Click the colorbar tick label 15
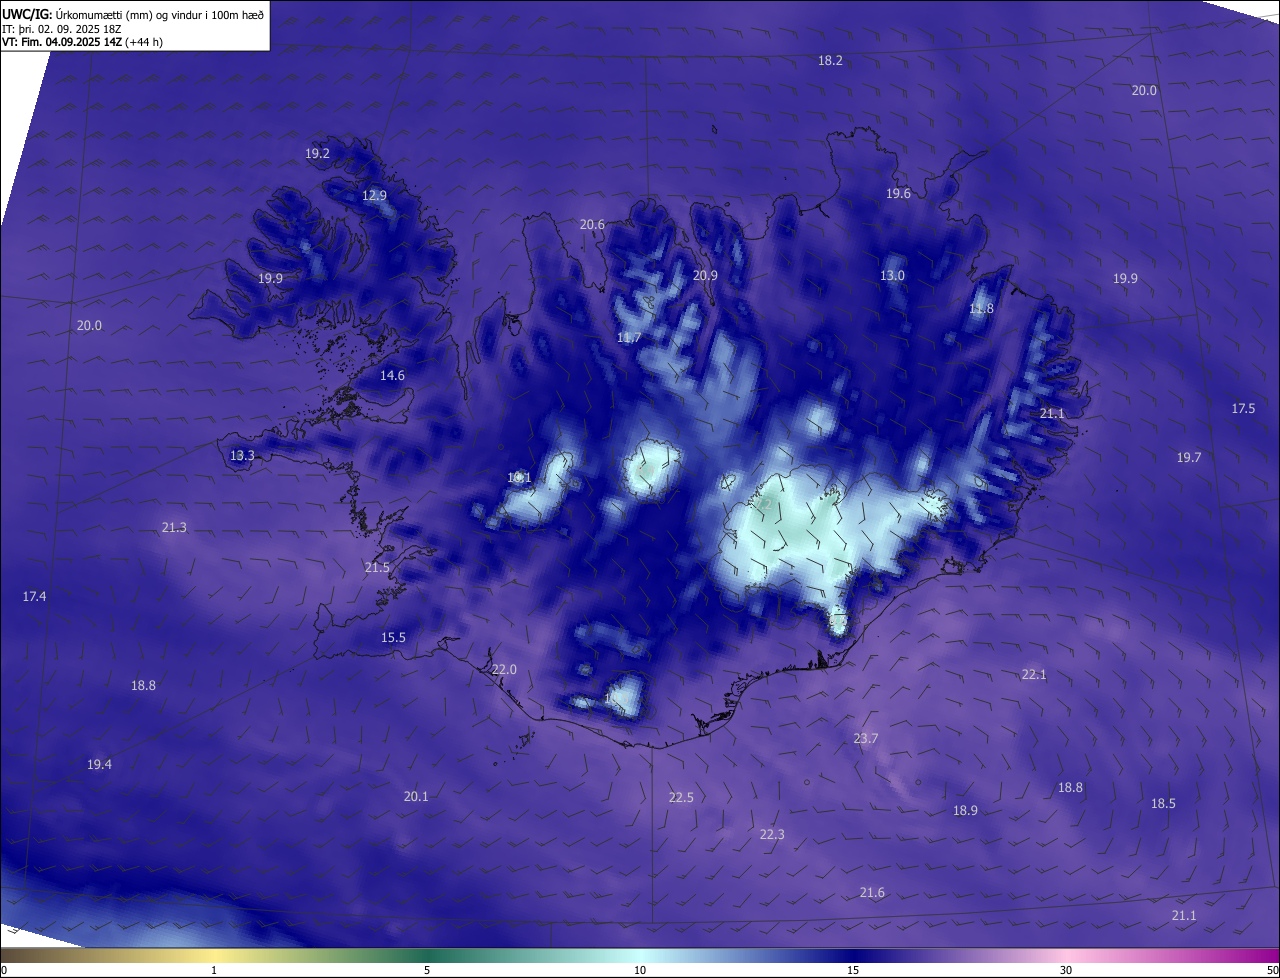The height and width of the screenshot is (978, 1280). point(853,970)
